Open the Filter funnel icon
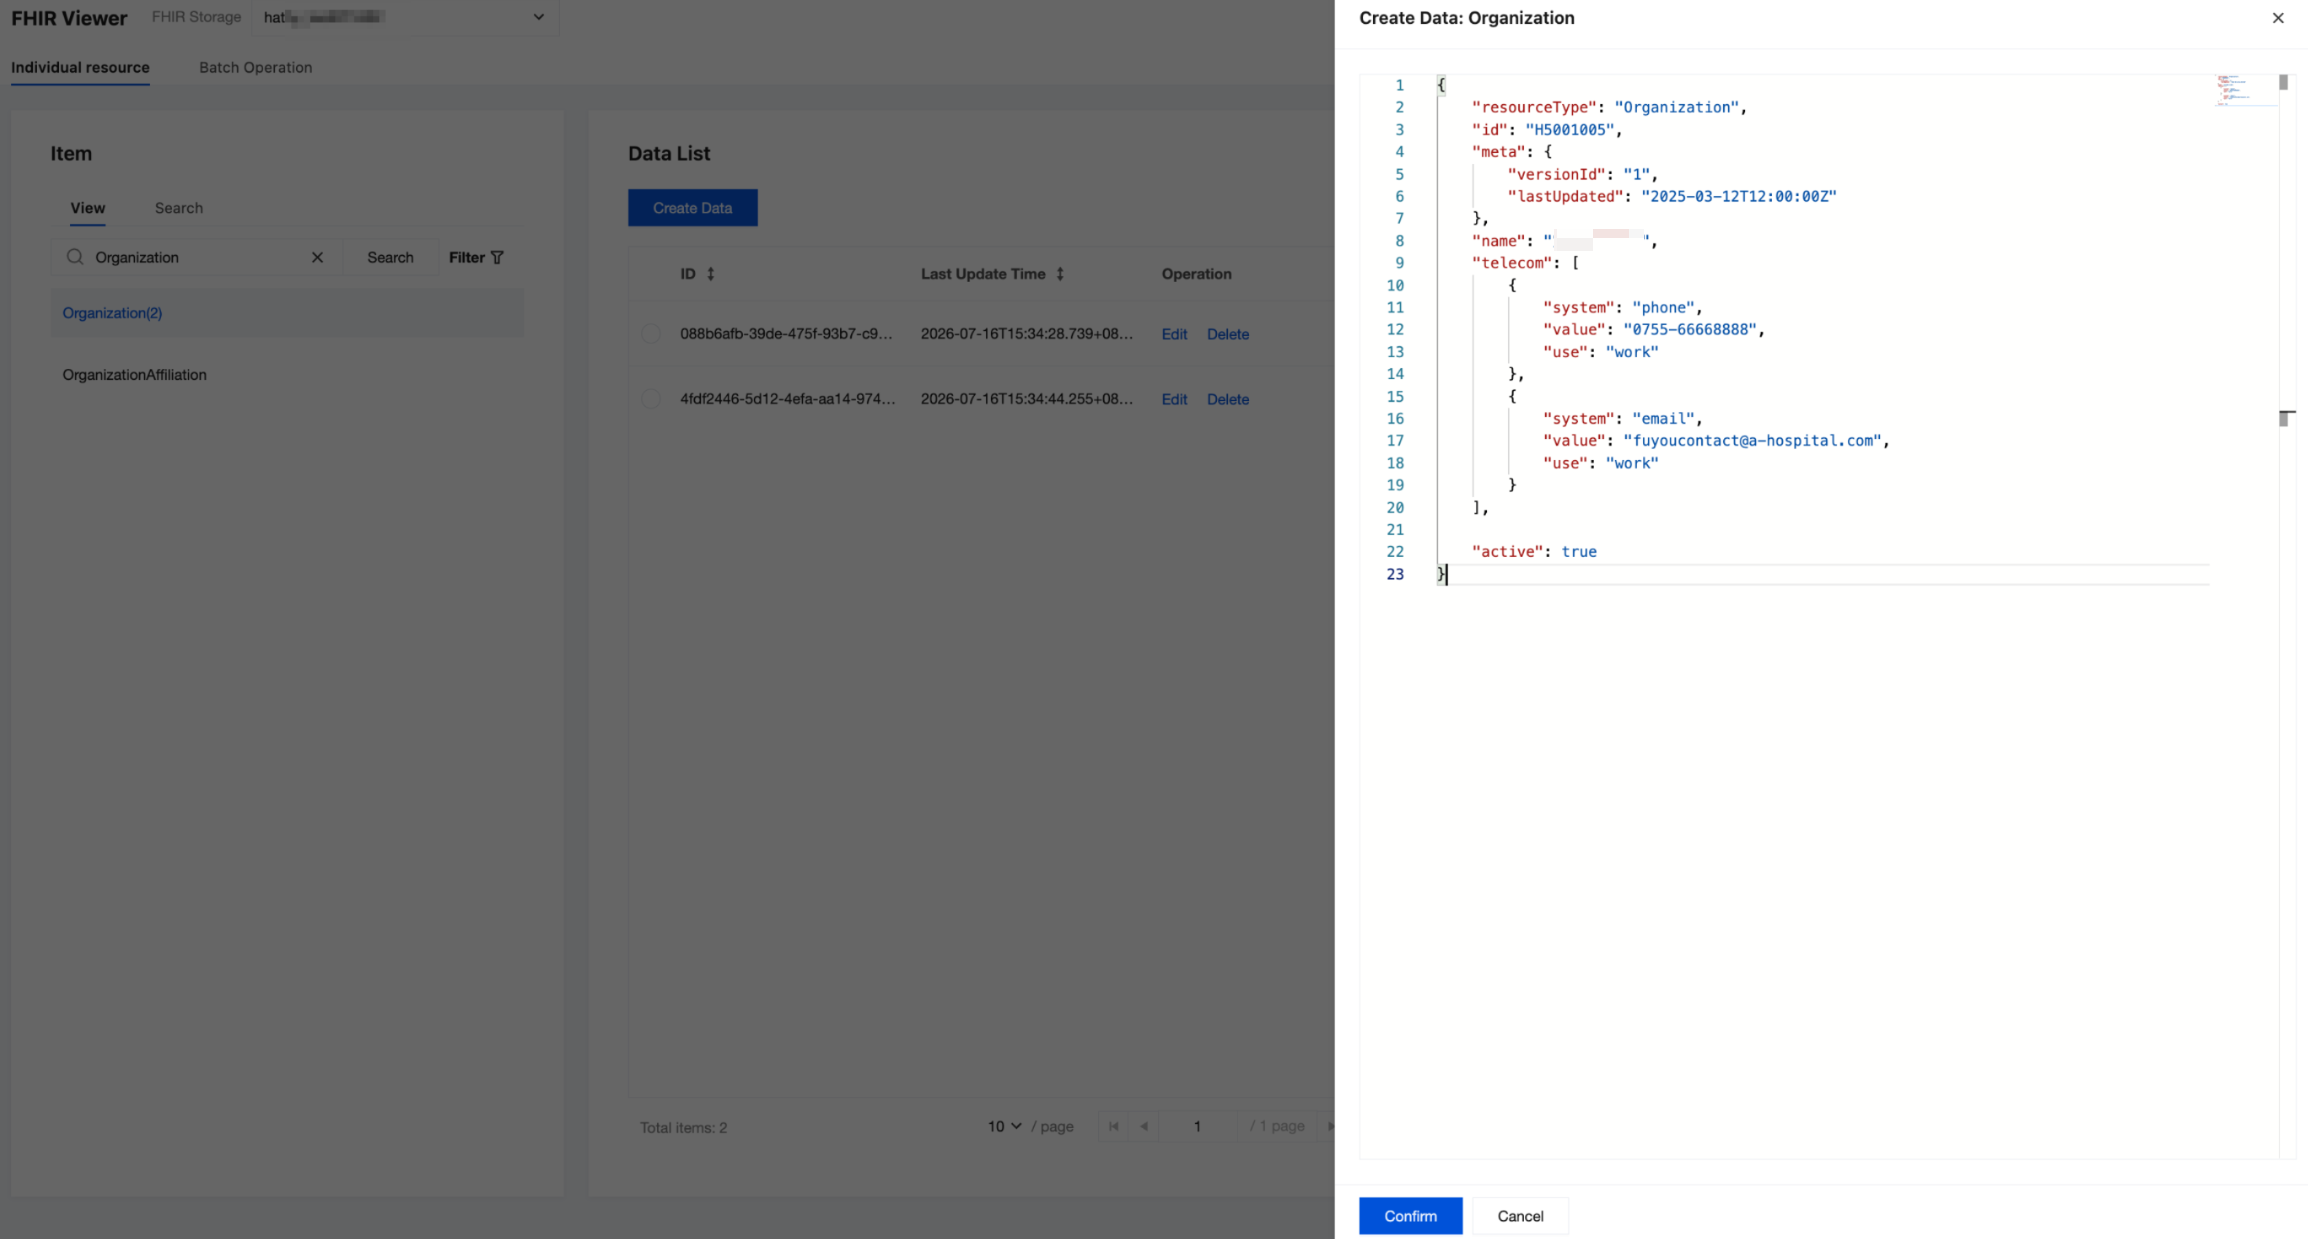The image size is (2308, 1239). (x=497, y=257)
